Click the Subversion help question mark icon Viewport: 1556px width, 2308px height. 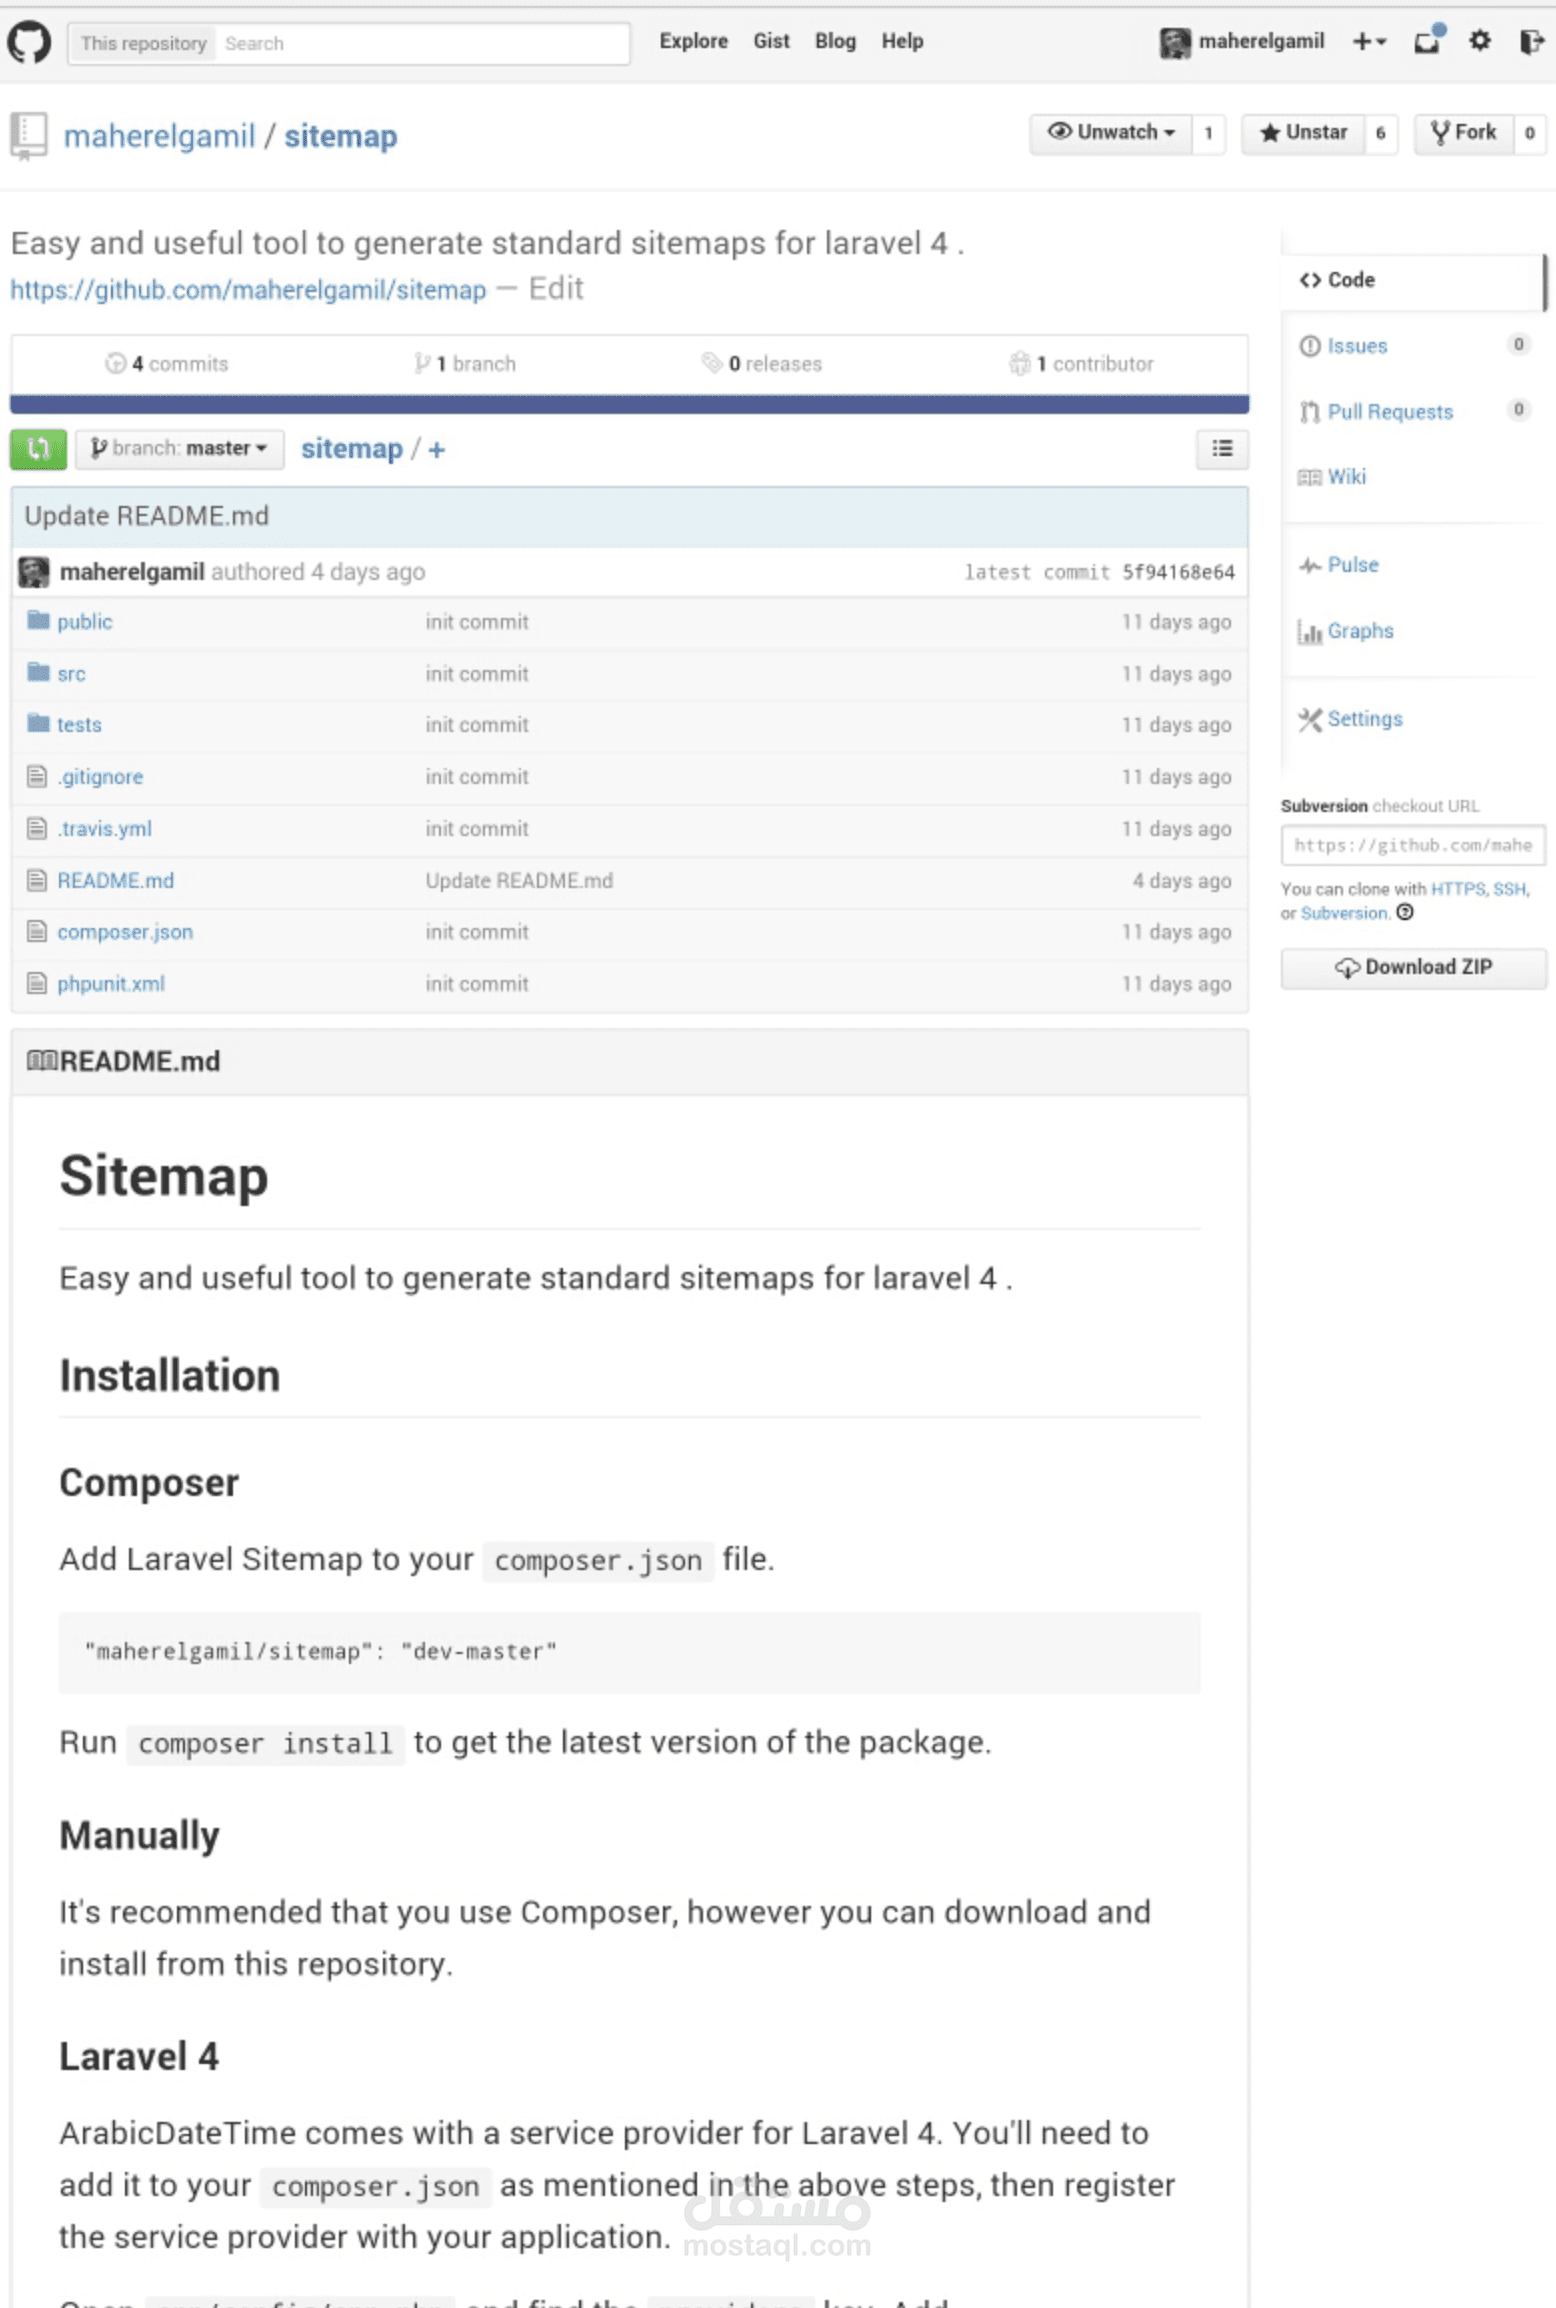(x=1405, y=912)
